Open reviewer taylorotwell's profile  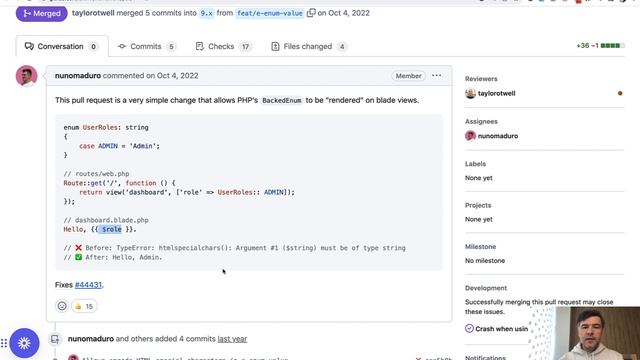[496, 93]
